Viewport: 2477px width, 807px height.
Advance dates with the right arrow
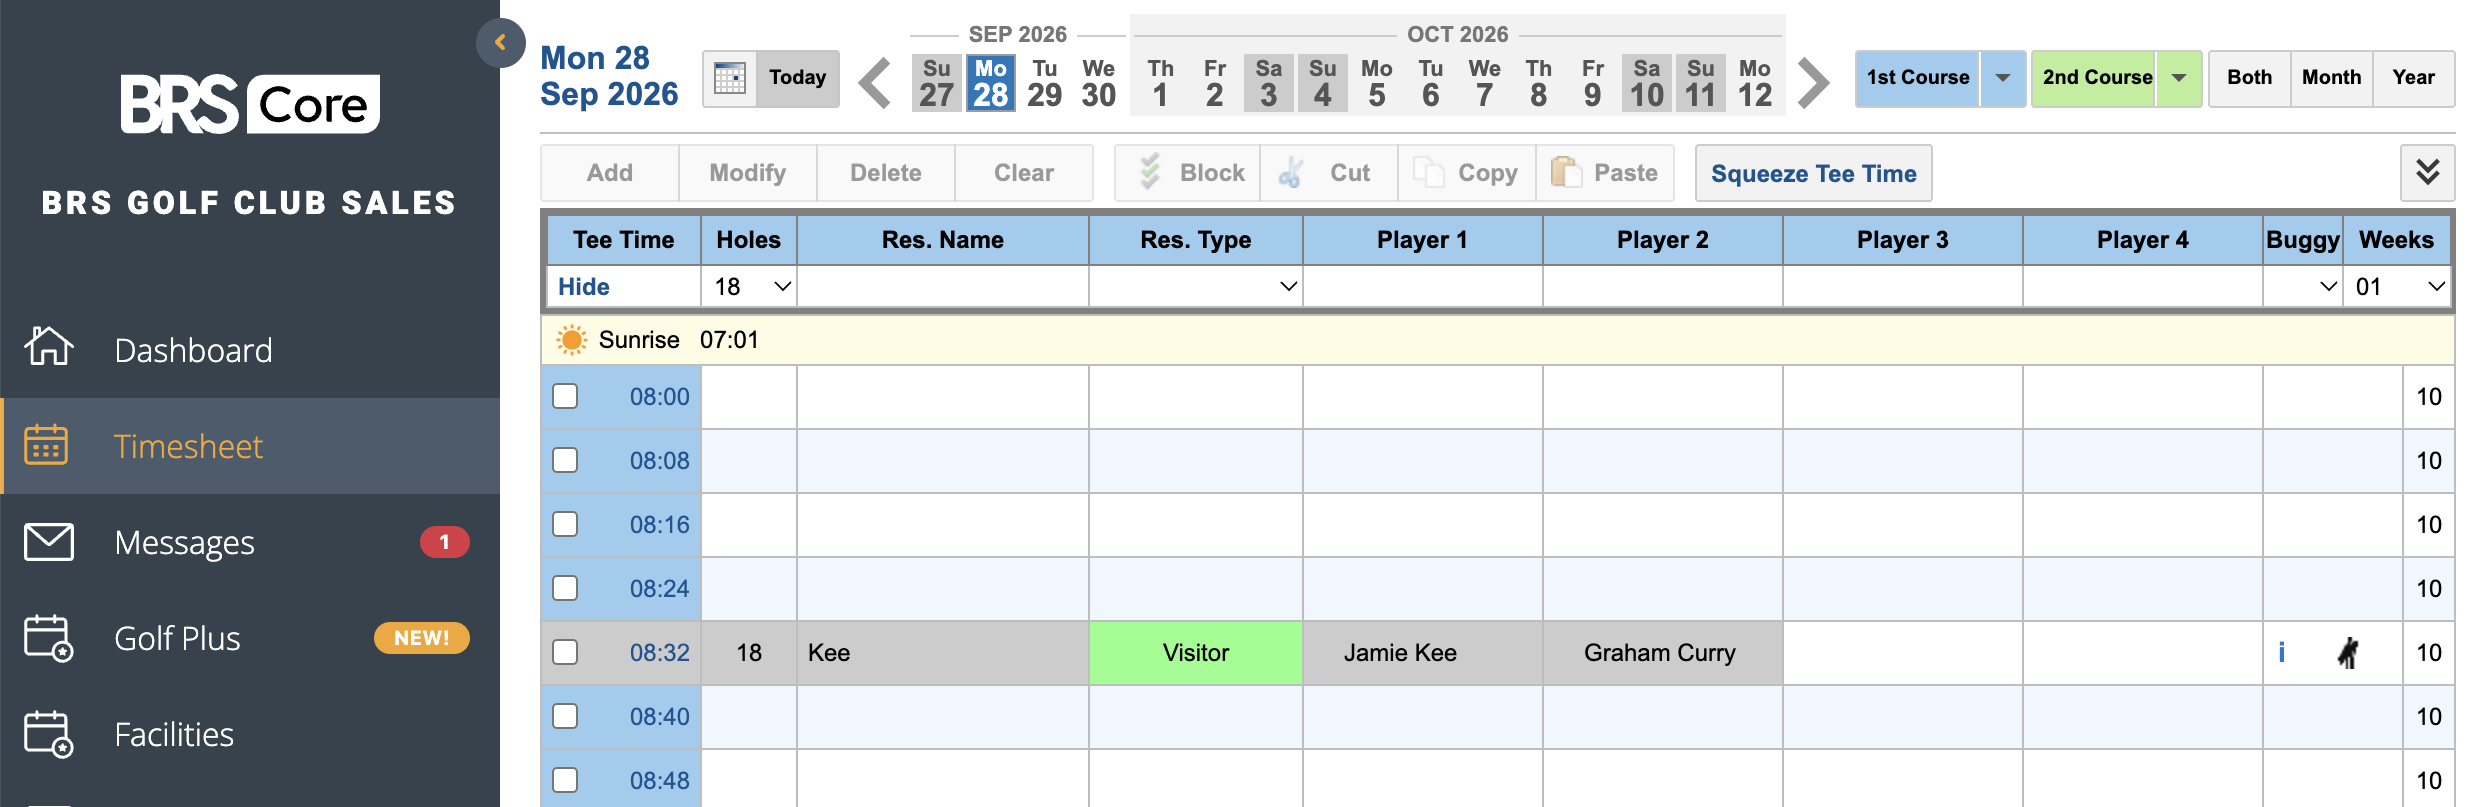(1813, 82)
